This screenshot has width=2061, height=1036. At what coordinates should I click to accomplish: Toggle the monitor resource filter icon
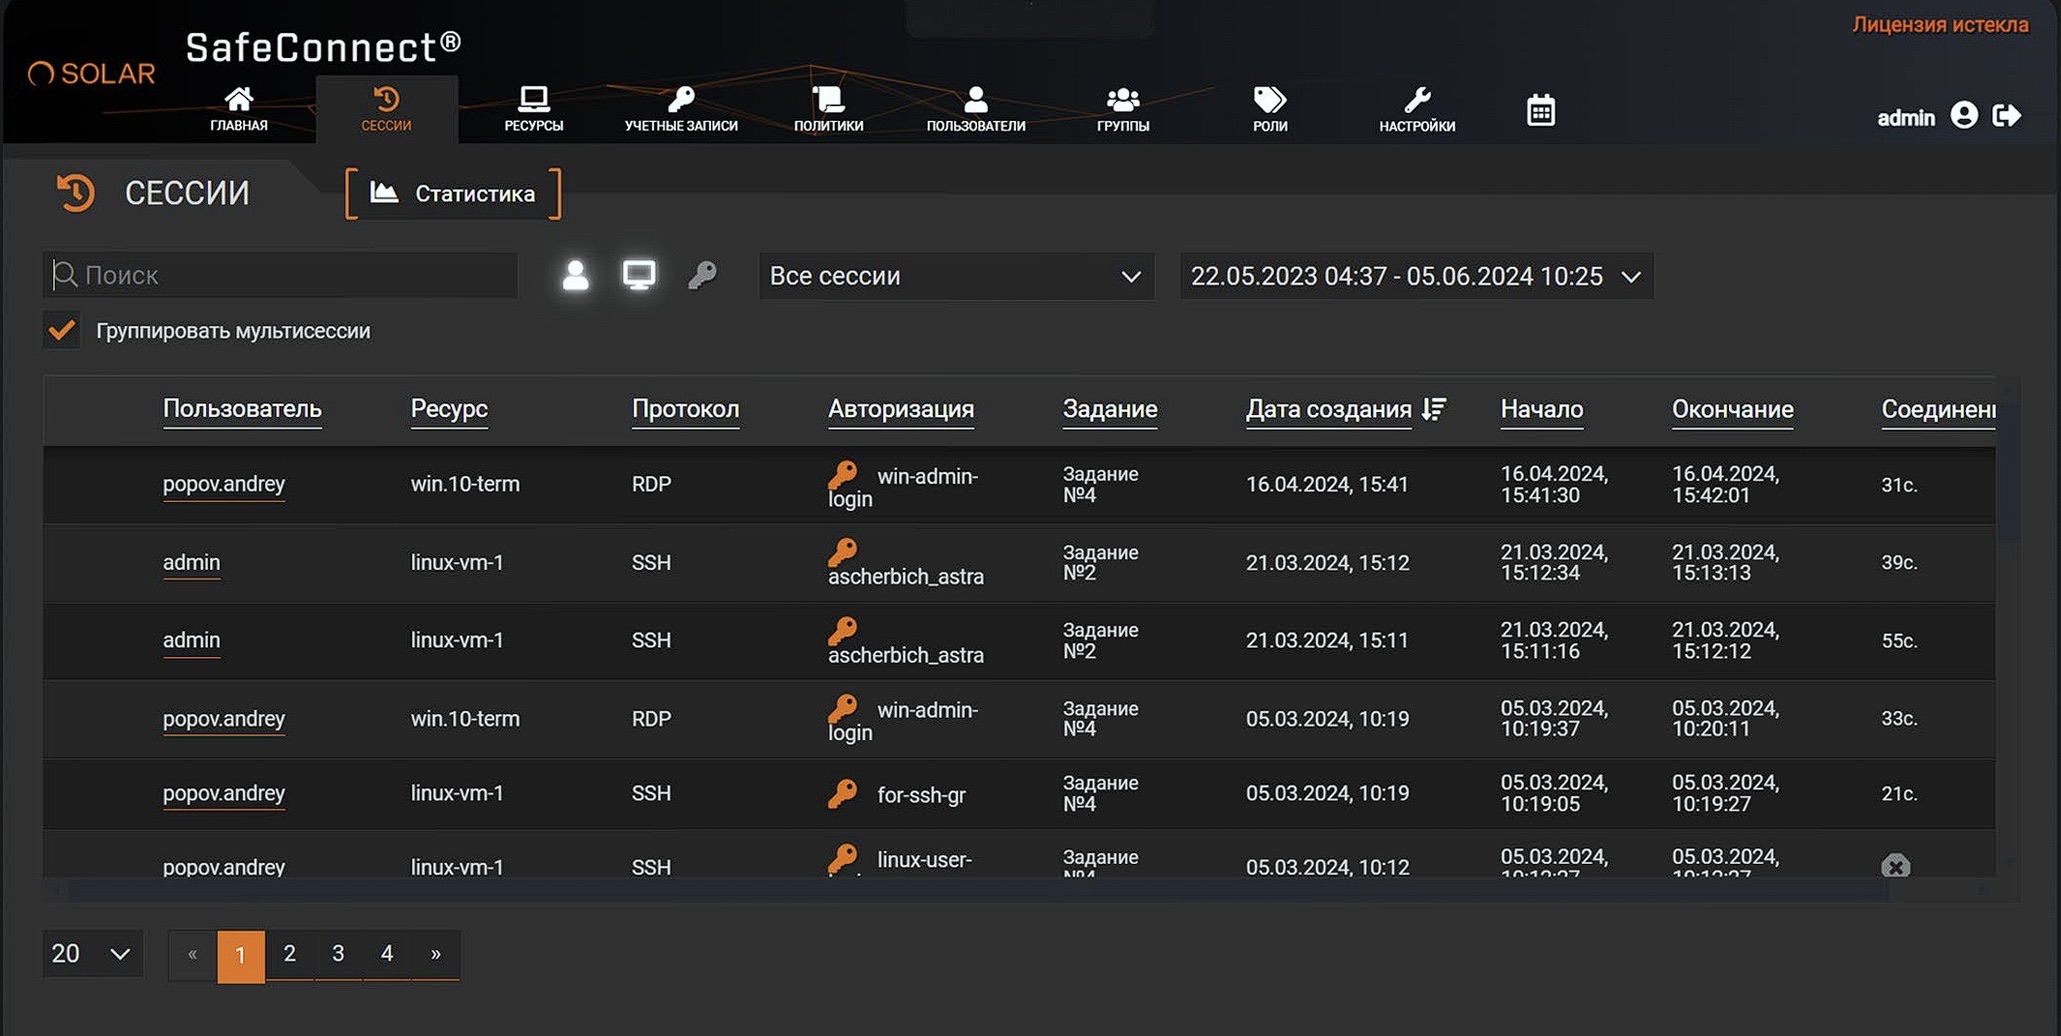(639, 275)
